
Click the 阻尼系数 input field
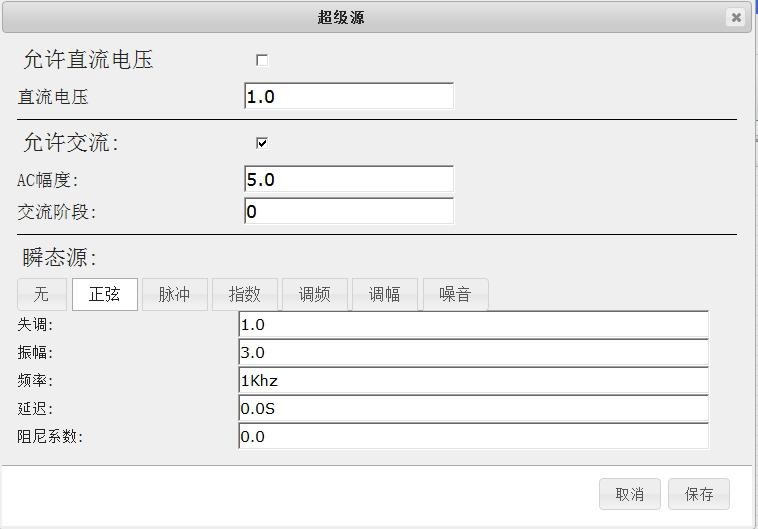pyautogui.click(x=474, y=437)
